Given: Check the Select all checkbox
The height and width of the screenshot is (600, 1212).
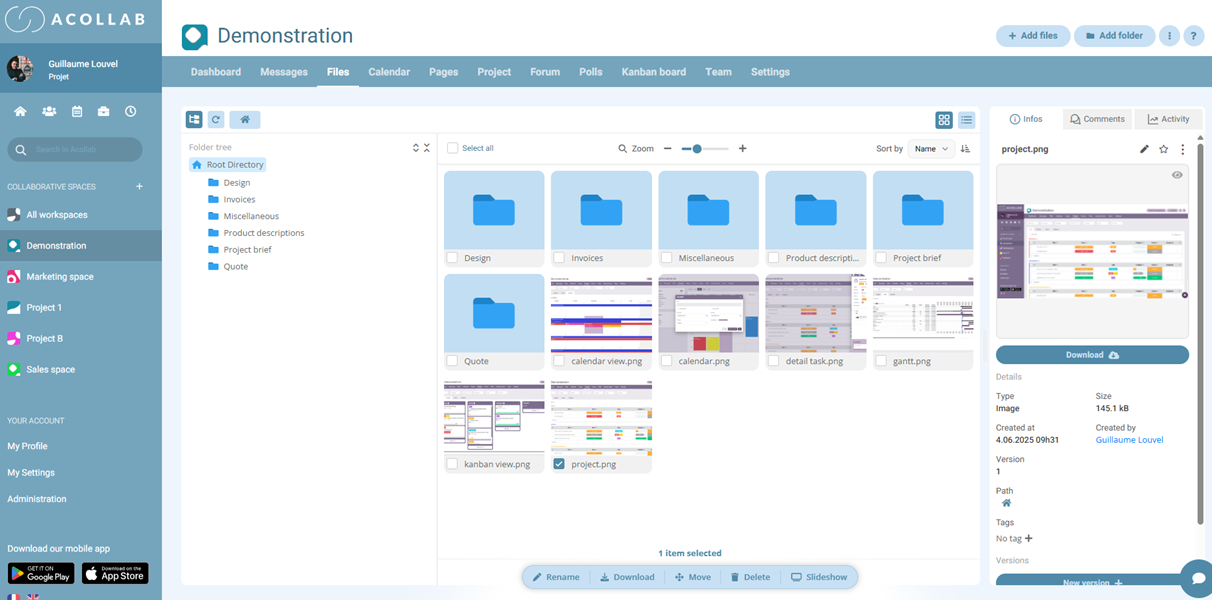Looking at the screenshot, I should click(453, 148).
